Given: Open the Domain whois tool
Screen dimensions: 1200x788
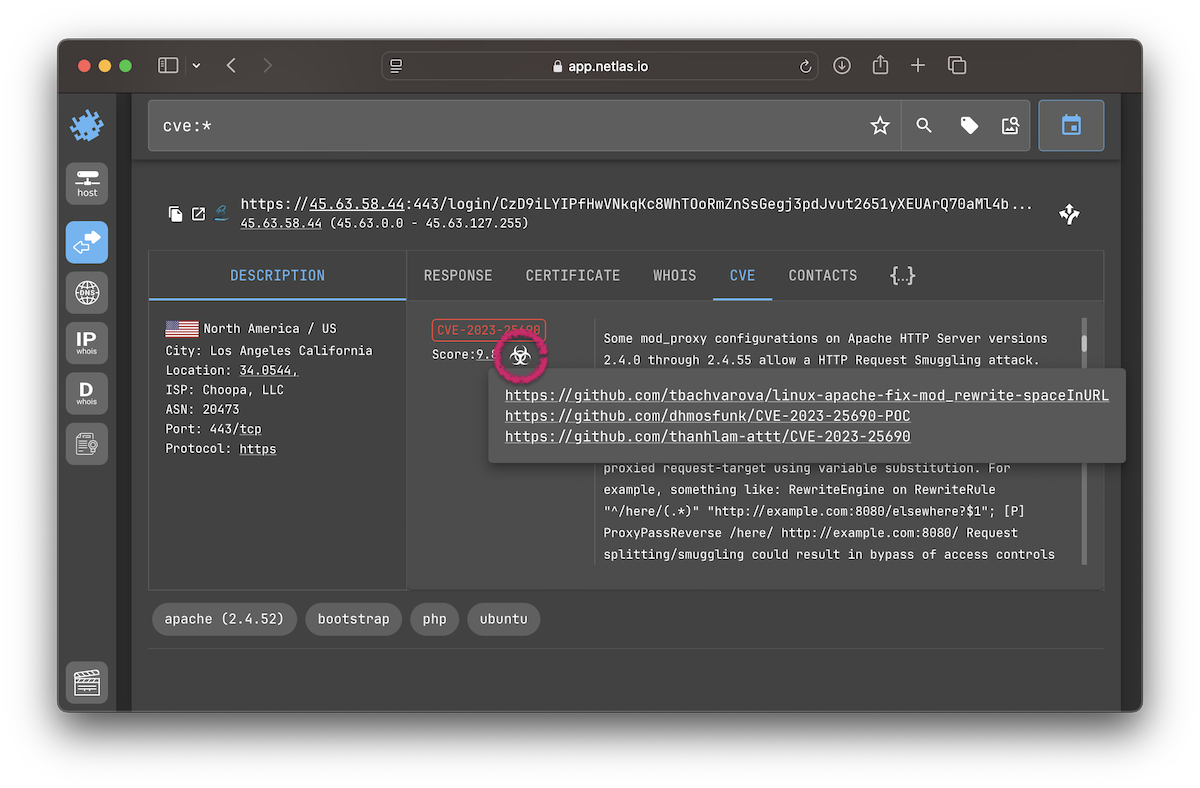Looking at the screenshot, I should [x=86, y=392].
